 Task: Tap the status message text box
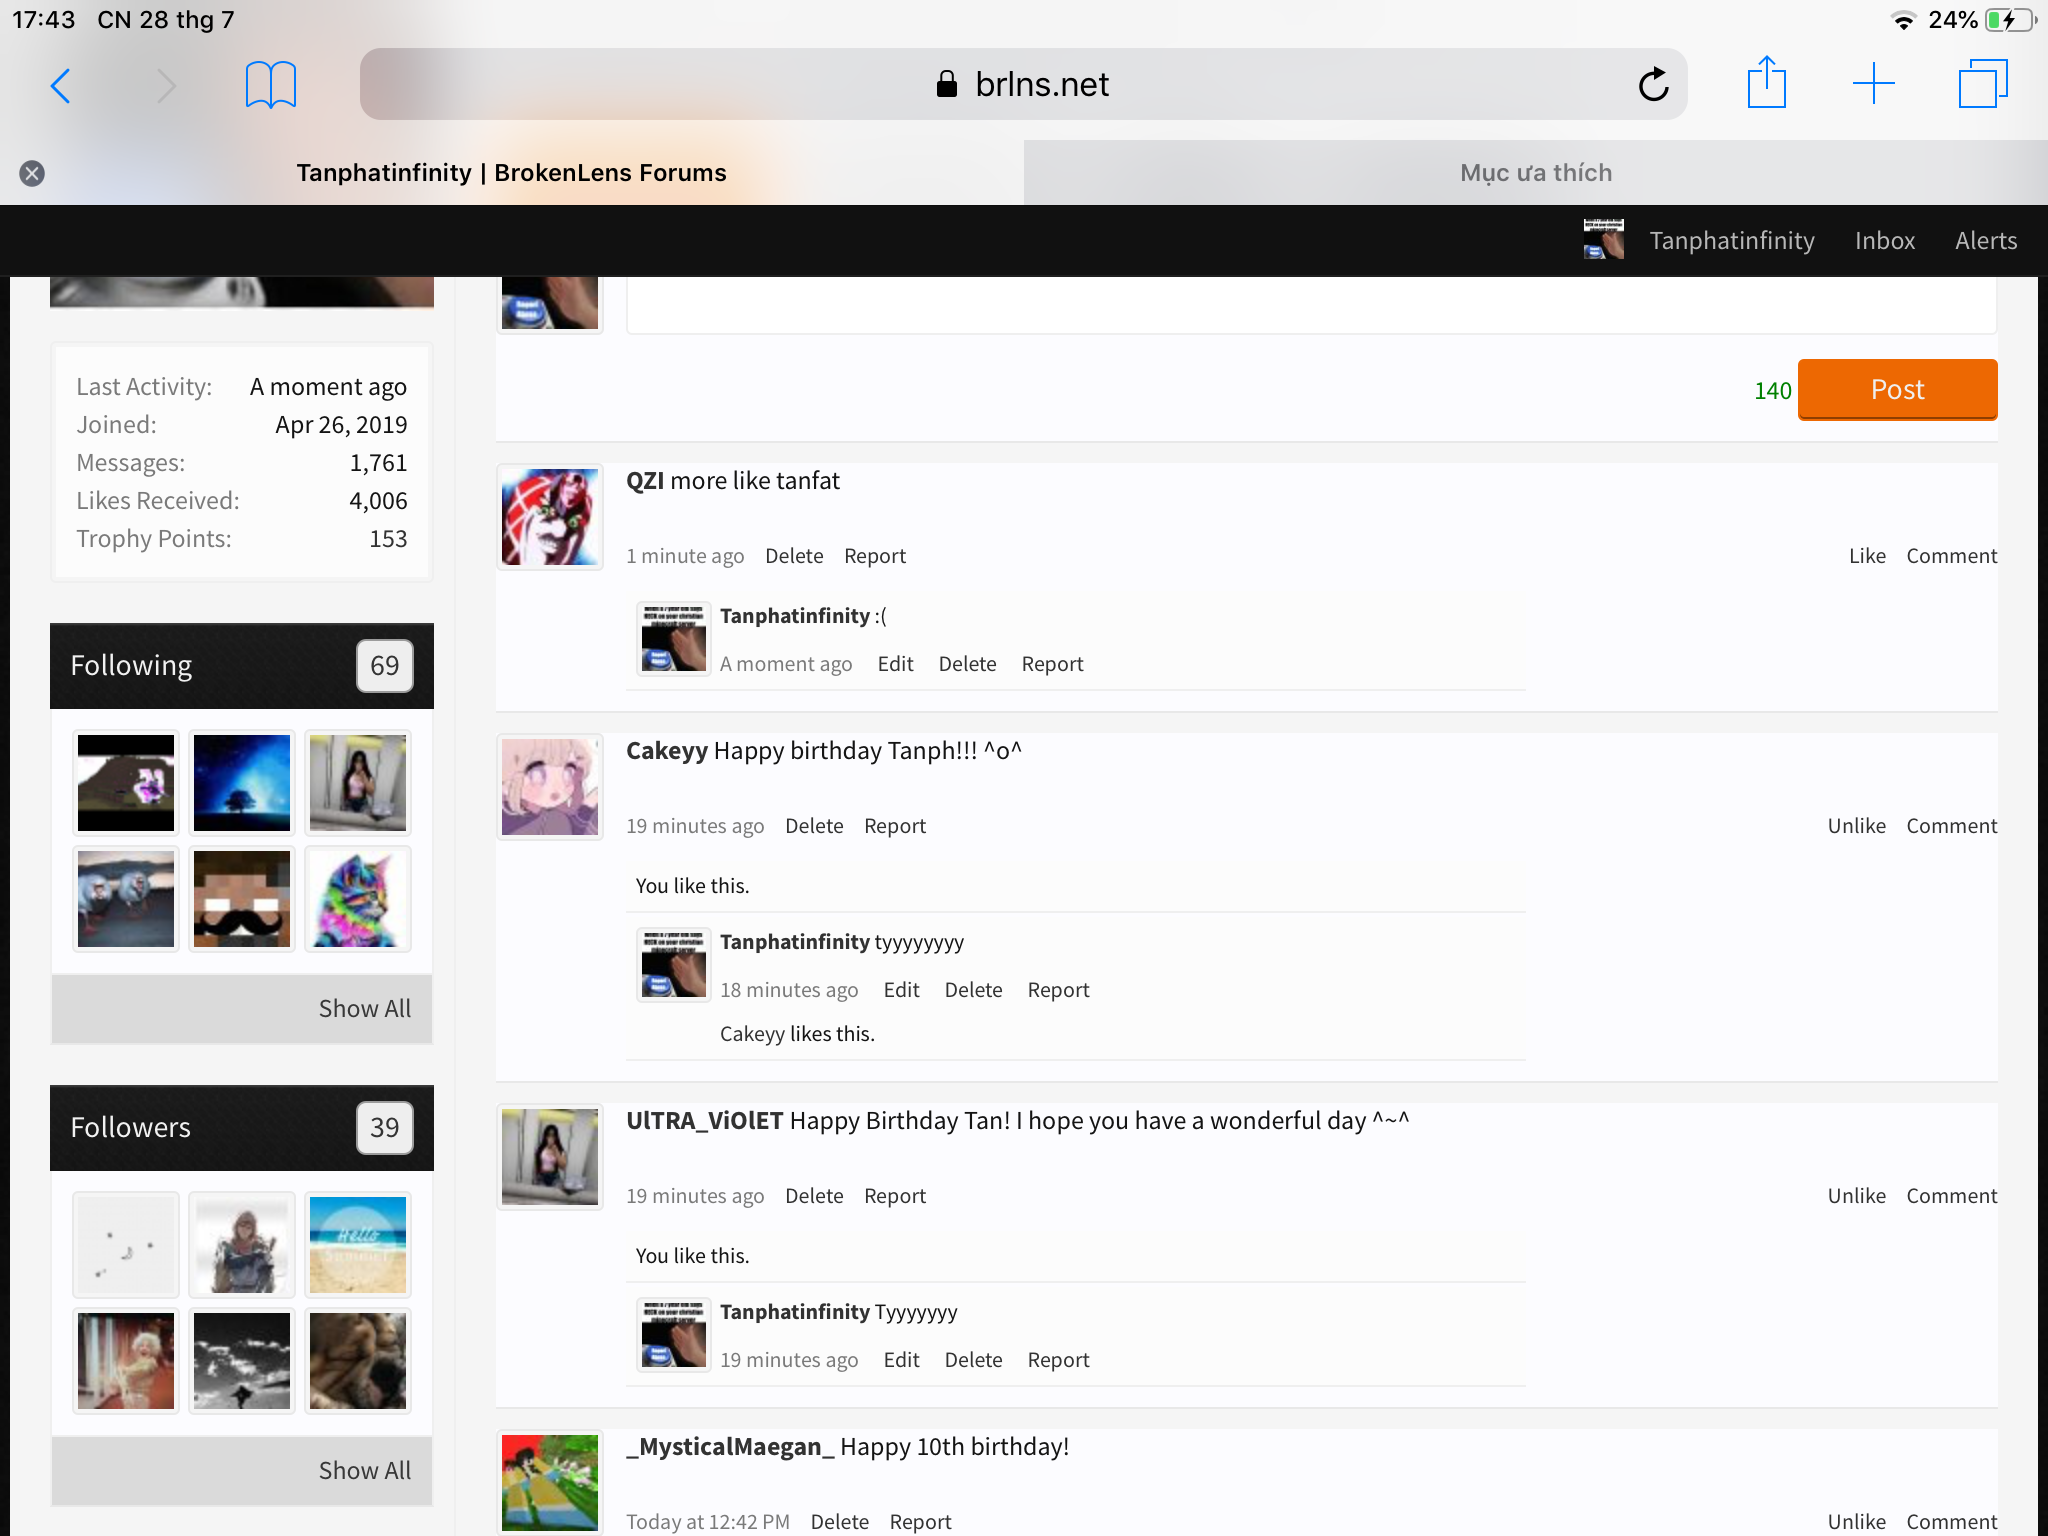point(1311,305)
